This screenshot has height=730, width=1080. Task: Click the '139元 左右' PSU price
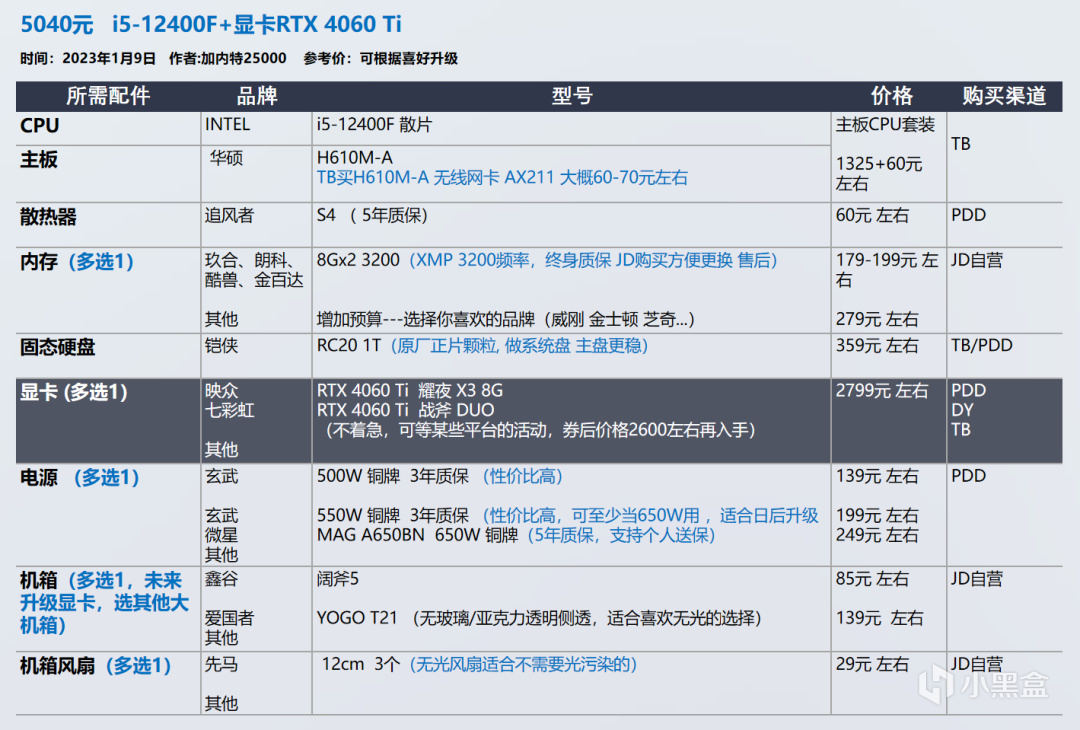click(x=877, y=477)
